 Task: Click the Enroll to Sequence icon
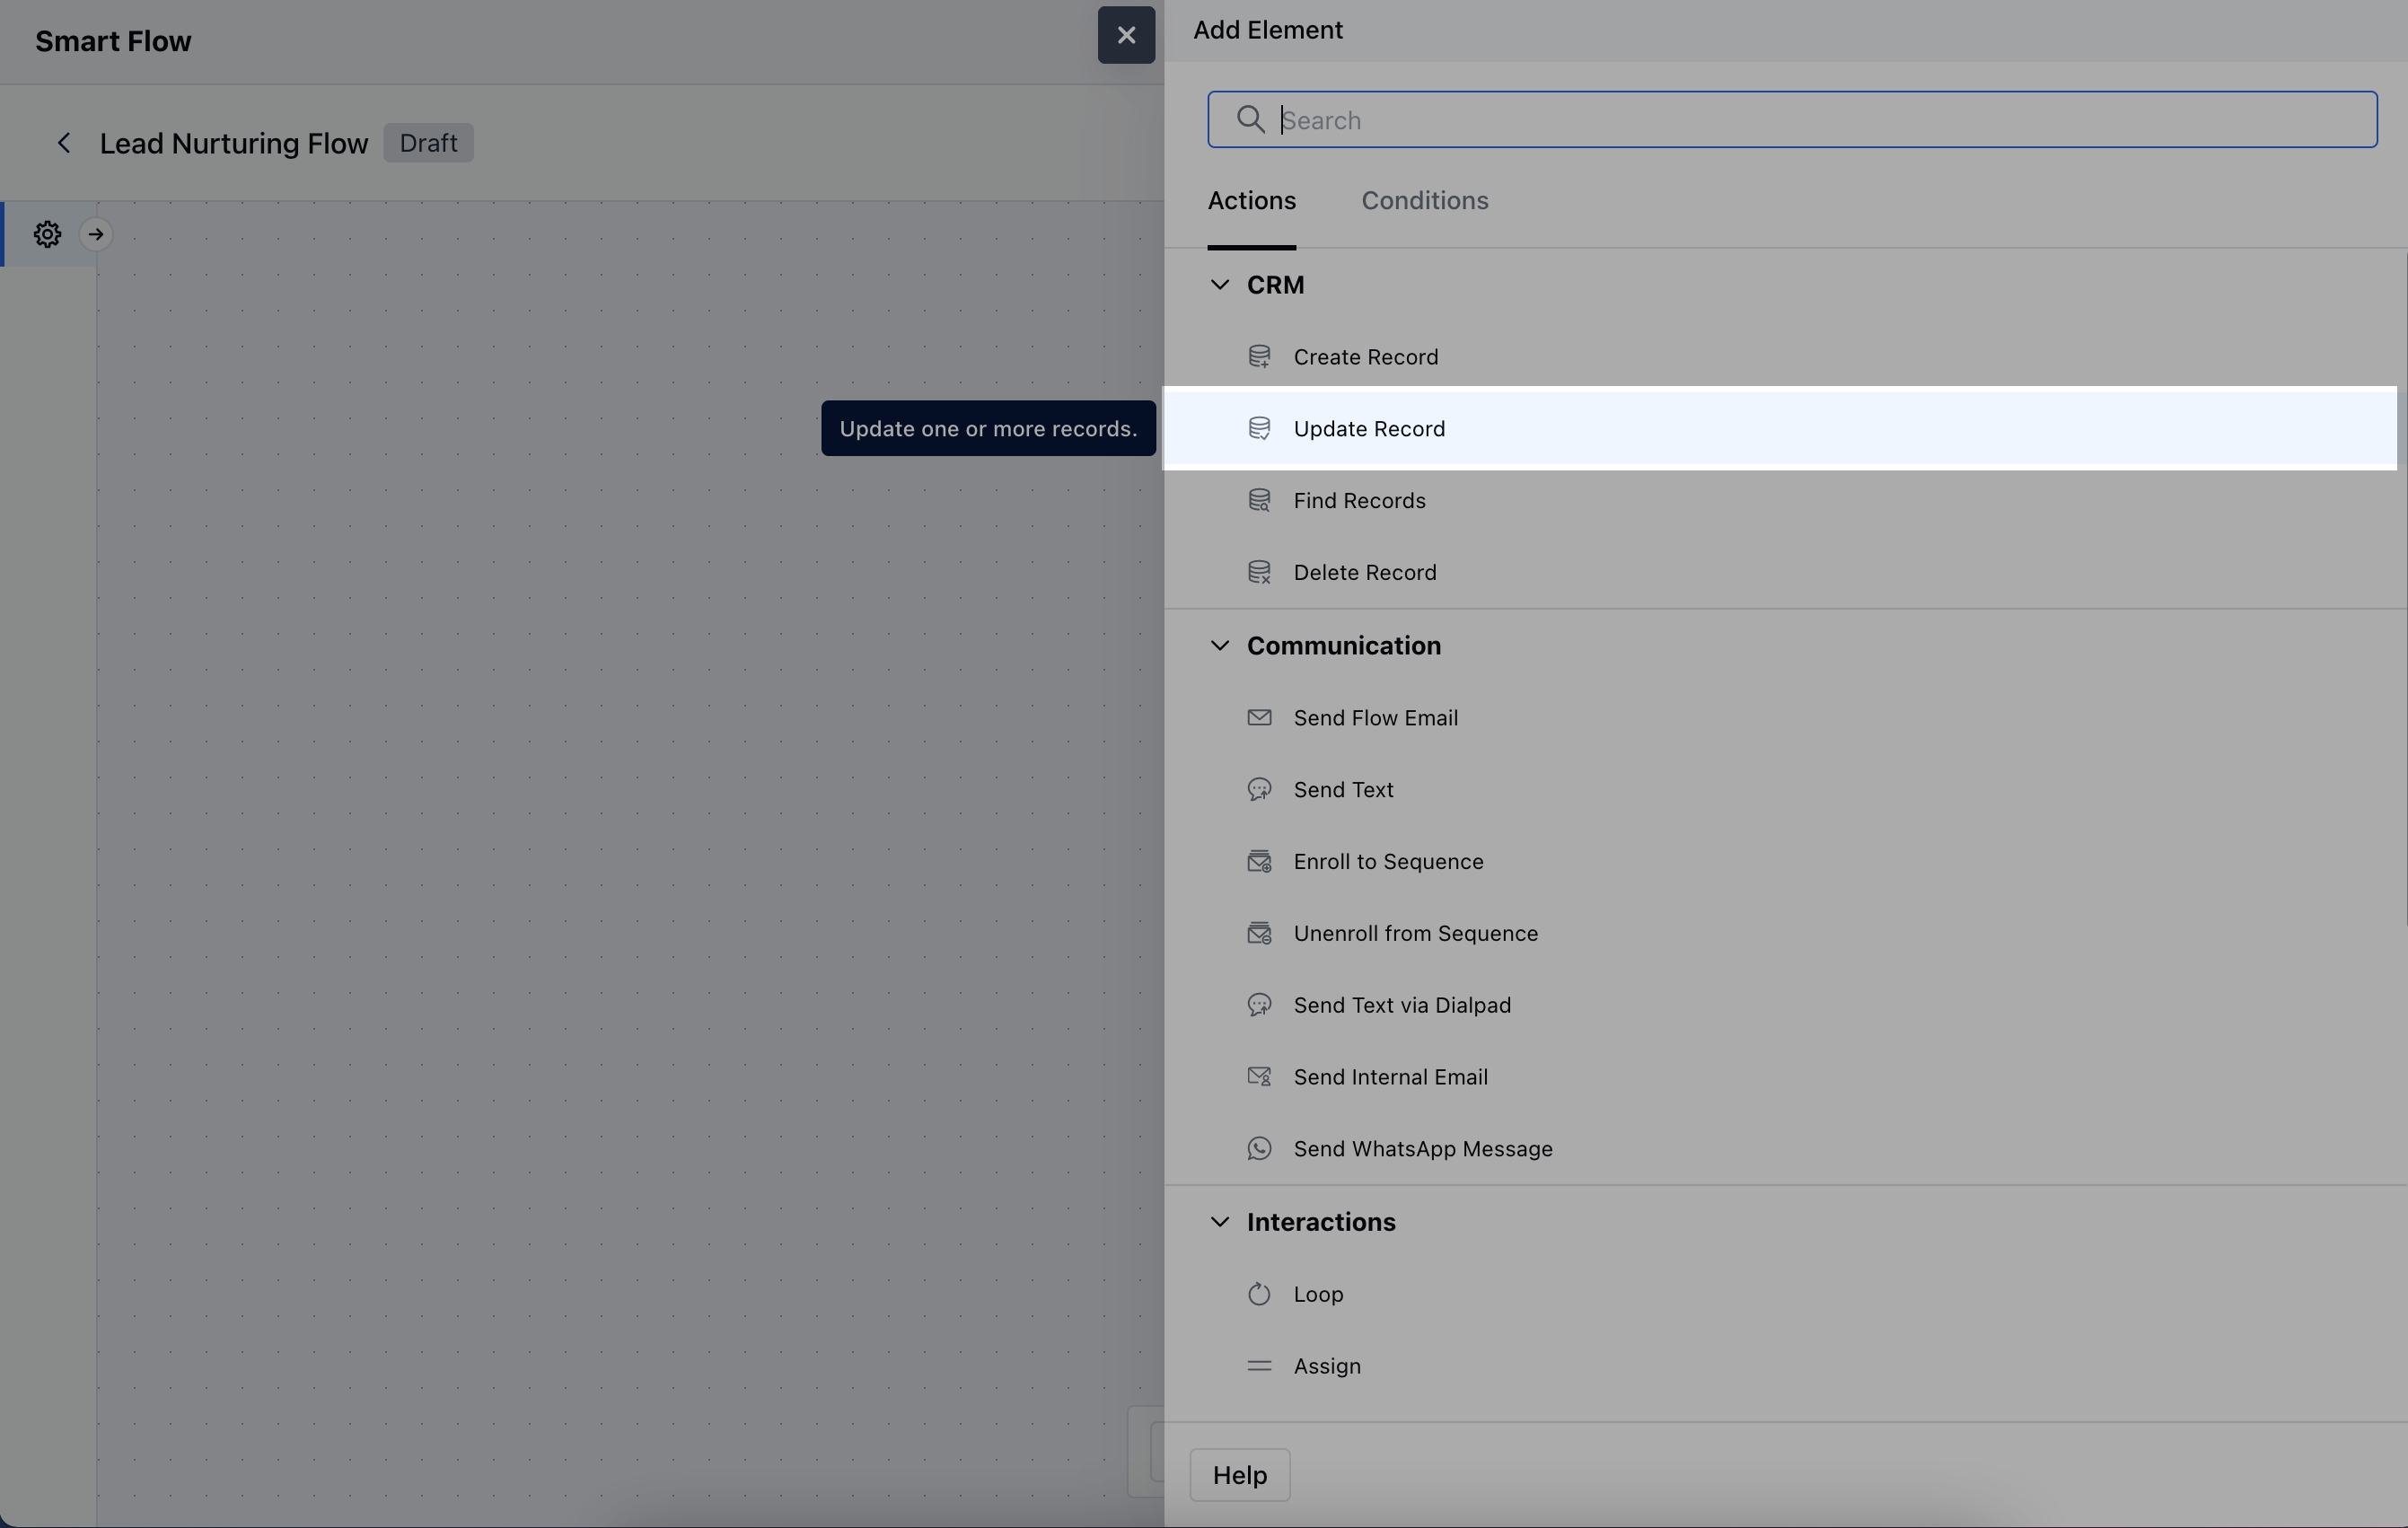[x=1259, y=861]
